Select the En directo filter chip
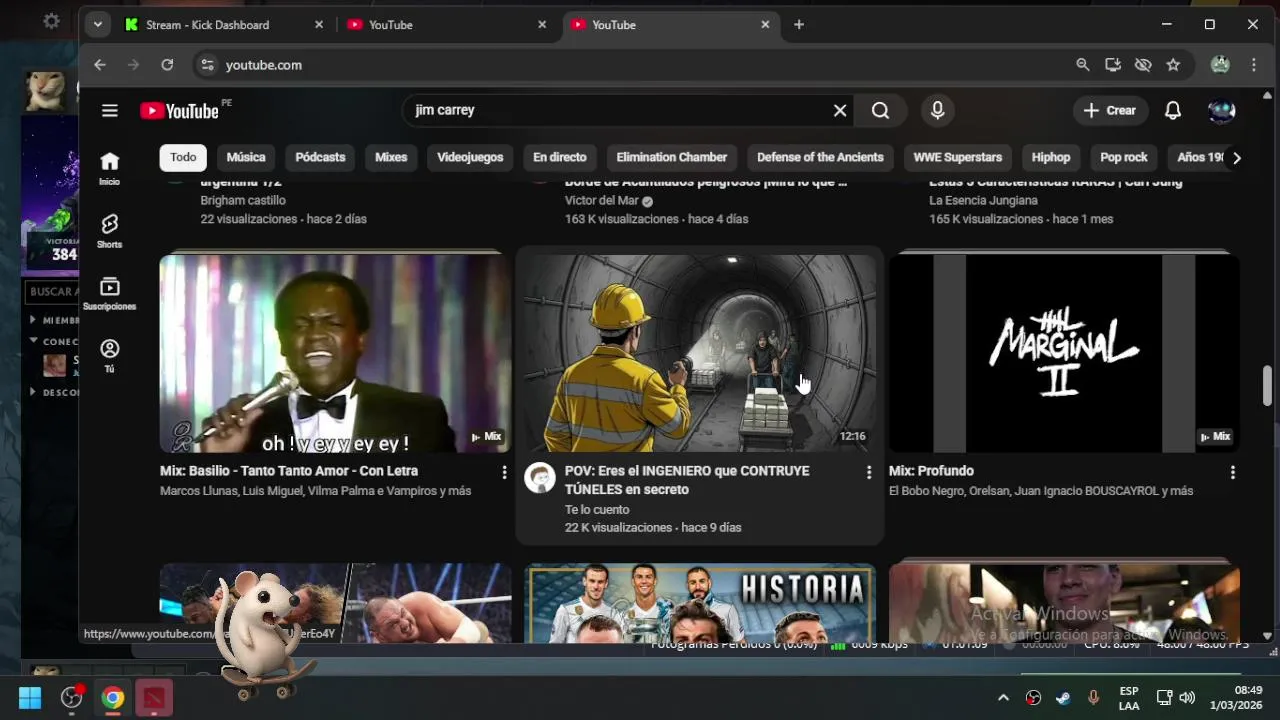Viewport: 1280px width, 720px height. click(x=560, y=157)
